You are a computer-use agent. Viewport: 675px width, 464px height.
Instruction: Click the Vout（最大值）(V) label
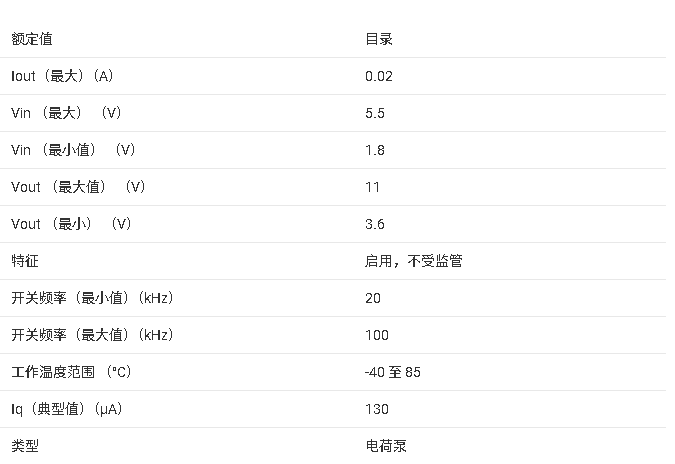point(78,187)
